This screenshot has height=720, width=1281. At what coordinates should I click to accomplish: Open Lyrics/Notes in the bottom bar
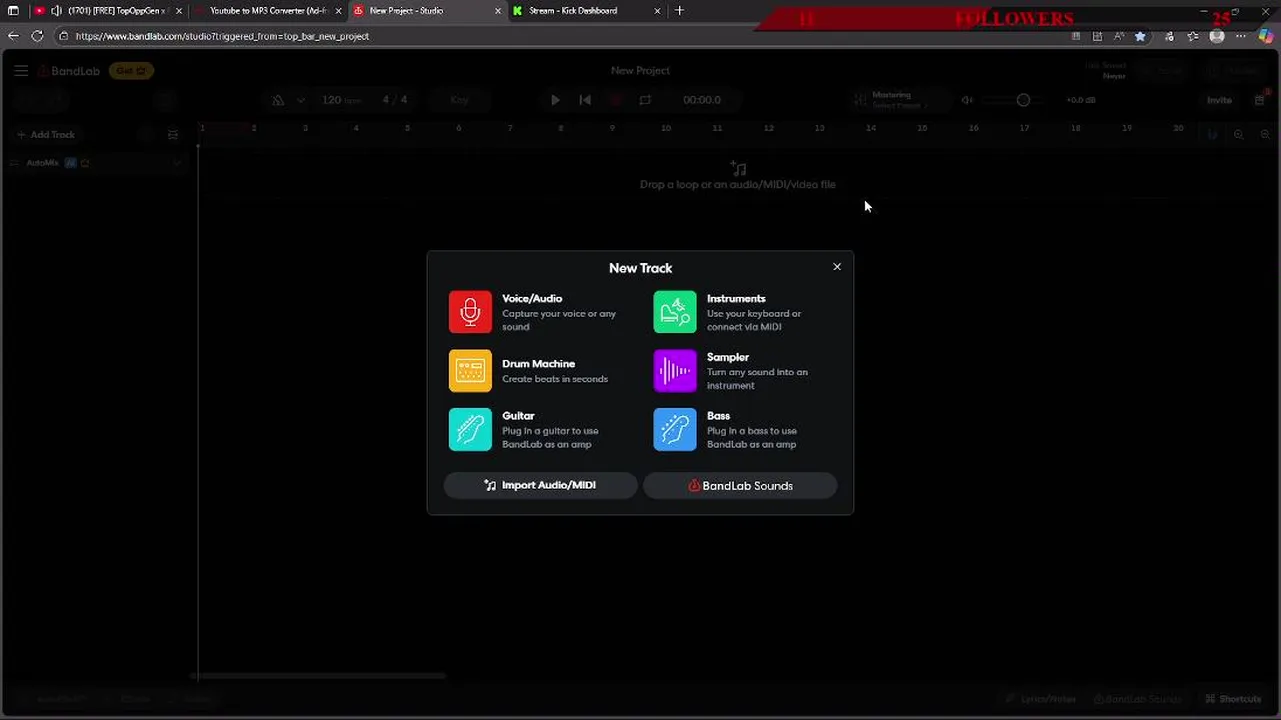coord(1039,699)
